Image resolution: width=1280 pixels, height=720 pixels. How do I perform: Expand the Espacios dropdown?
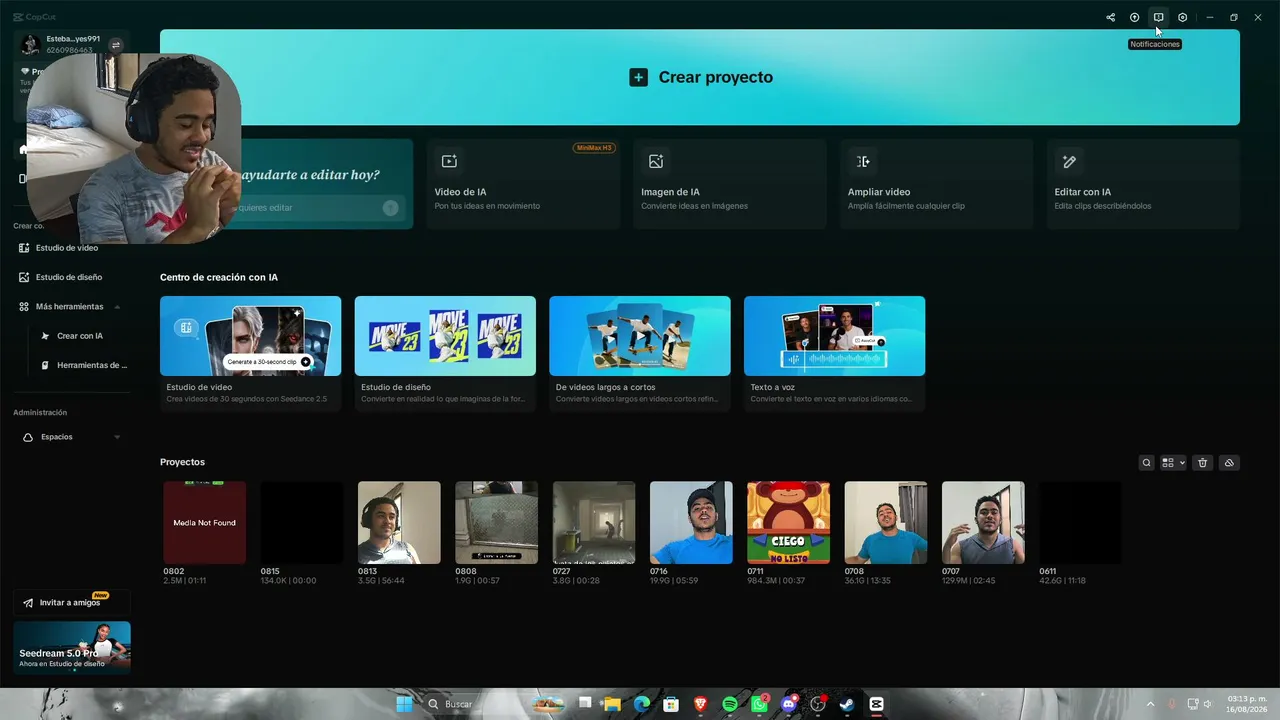point(117,437)
